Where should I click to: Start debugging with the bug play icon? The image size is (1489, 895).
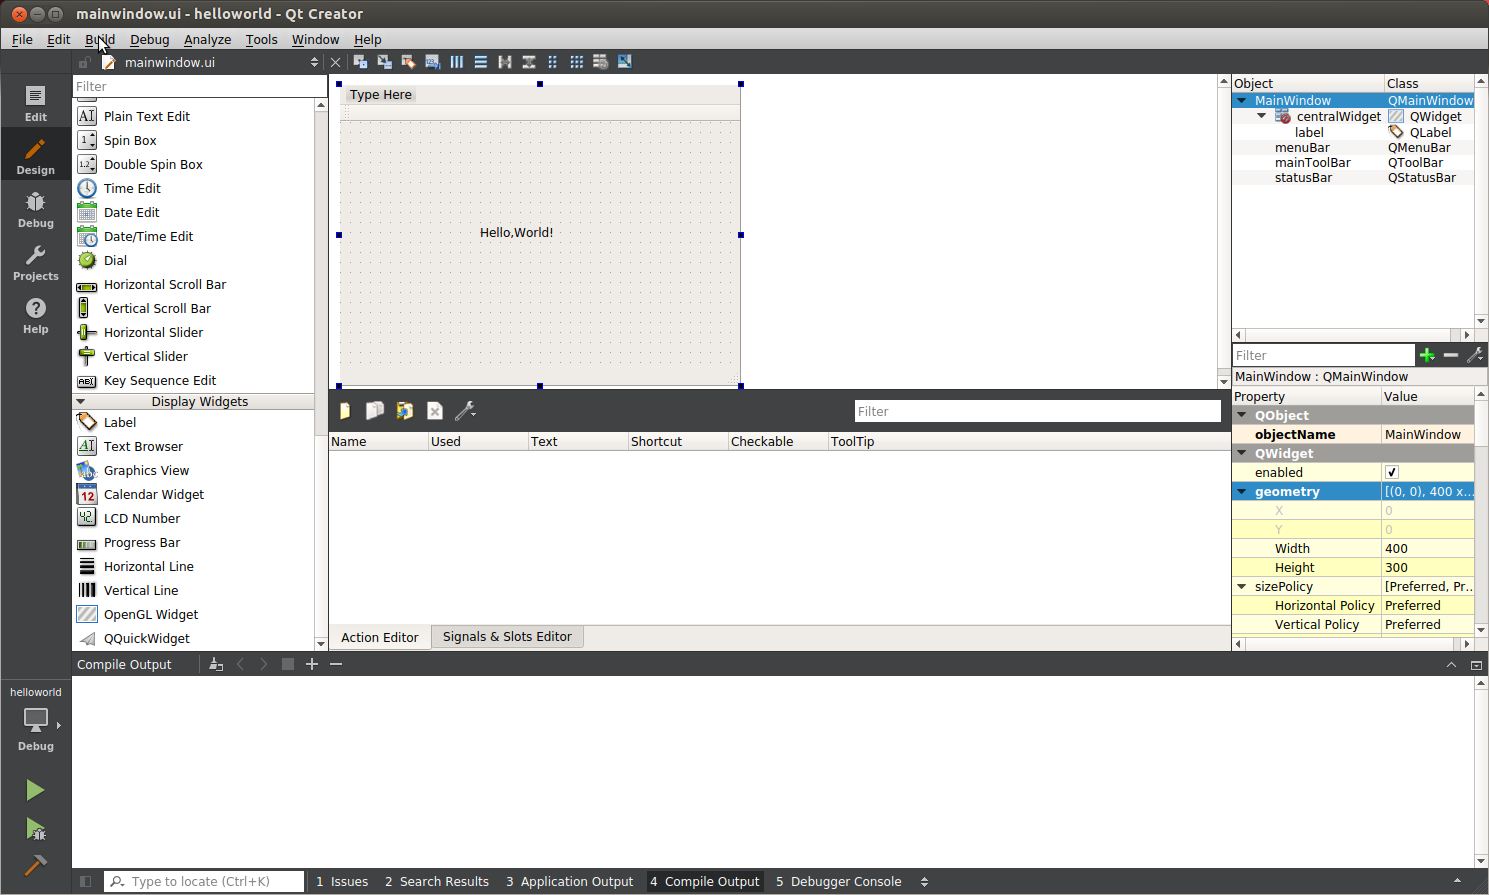(35, 829)
